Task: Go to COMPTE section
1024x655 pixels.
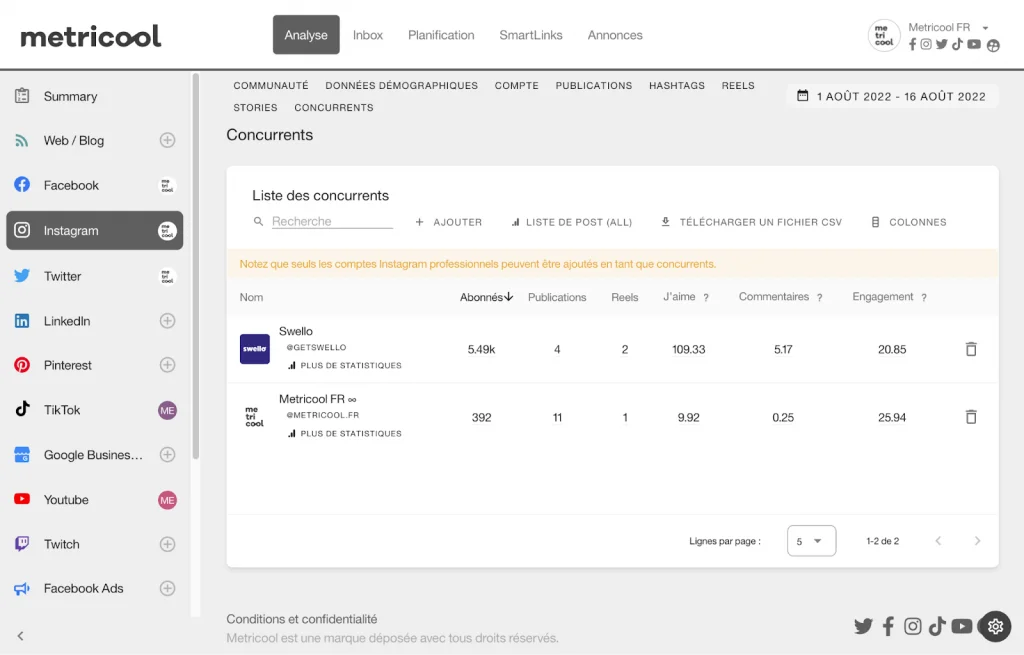Action: click(x=517, y=86)
